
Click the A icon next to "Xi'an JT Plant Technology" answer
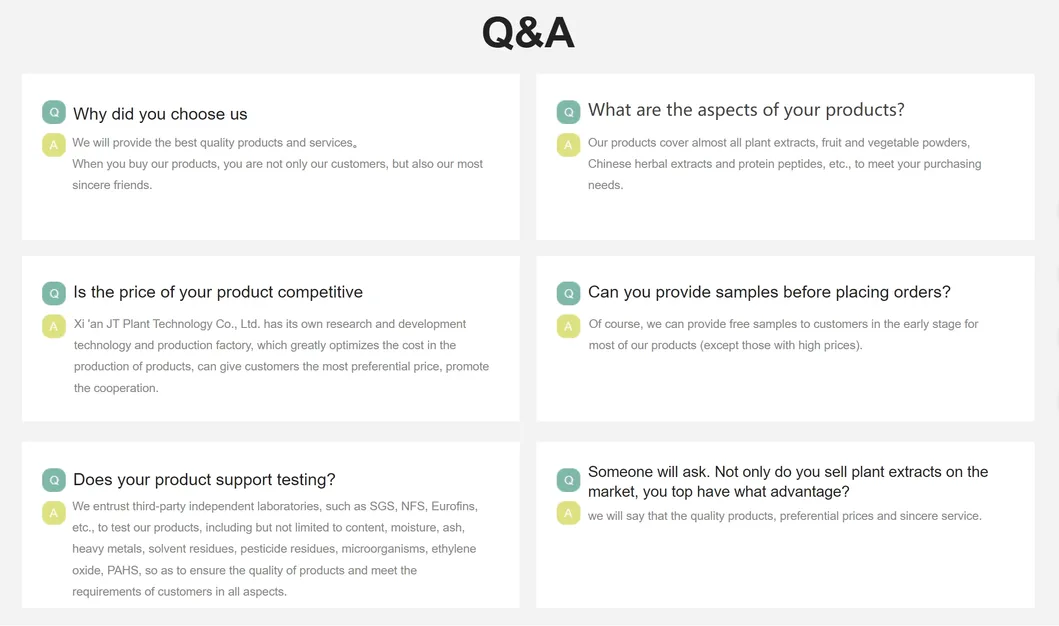(x=54, y=326)
